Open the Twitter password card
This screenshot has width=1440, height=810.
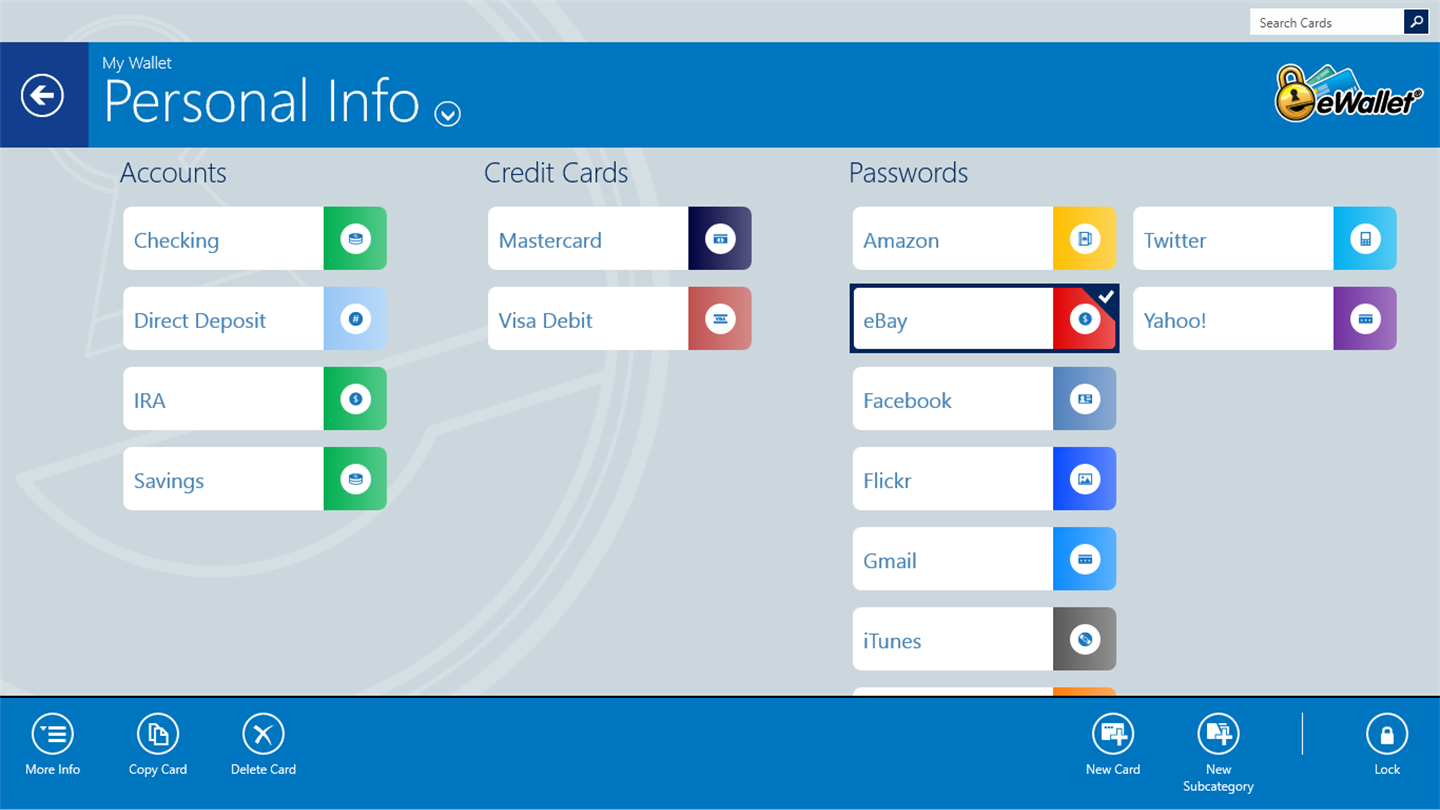pos(1265,239)
